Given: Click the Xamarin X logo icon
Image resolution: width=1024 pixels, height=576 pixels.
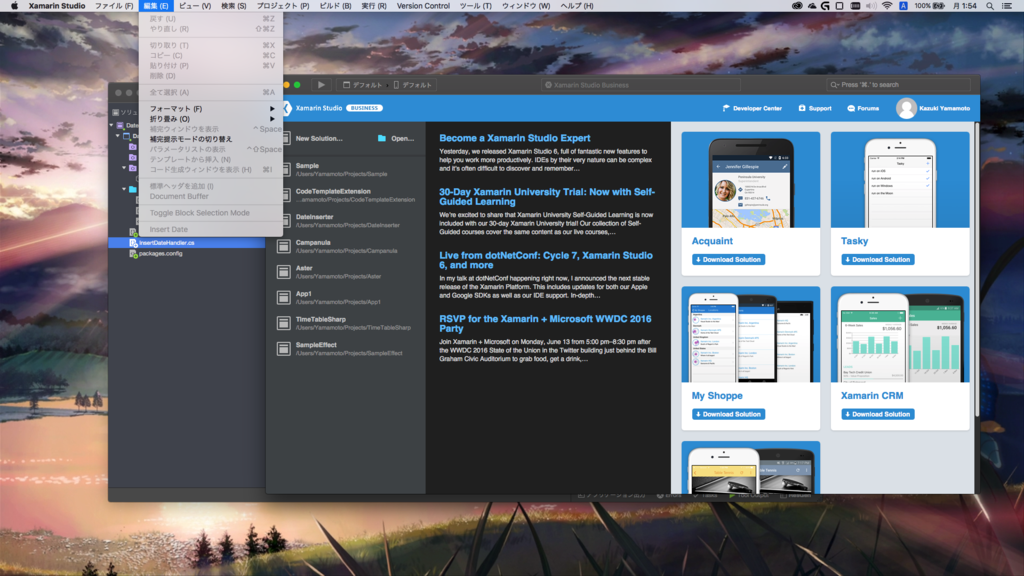Looking at the screenshot, I should click(287, 108).
